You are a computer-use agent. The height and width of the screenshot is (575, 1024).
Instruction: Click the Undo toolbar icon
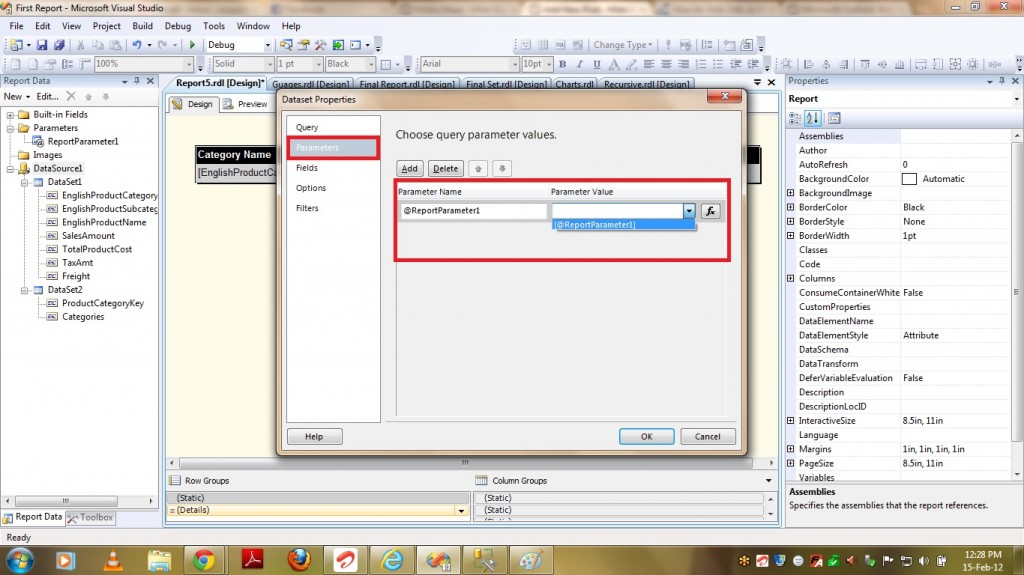[137, 45]
